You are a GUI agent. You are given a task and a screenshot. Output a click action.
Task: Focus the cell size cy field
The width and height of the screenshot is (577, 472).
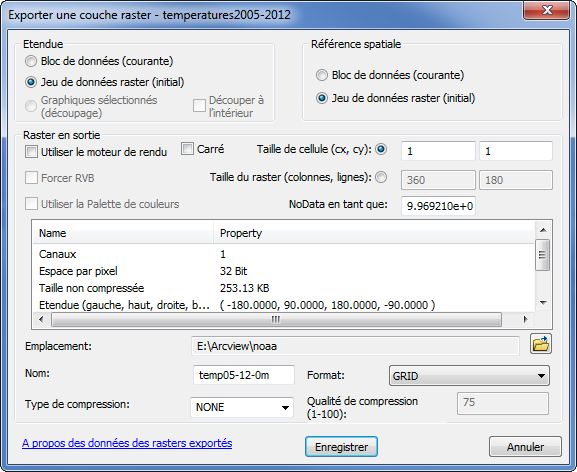coord(516,151)
